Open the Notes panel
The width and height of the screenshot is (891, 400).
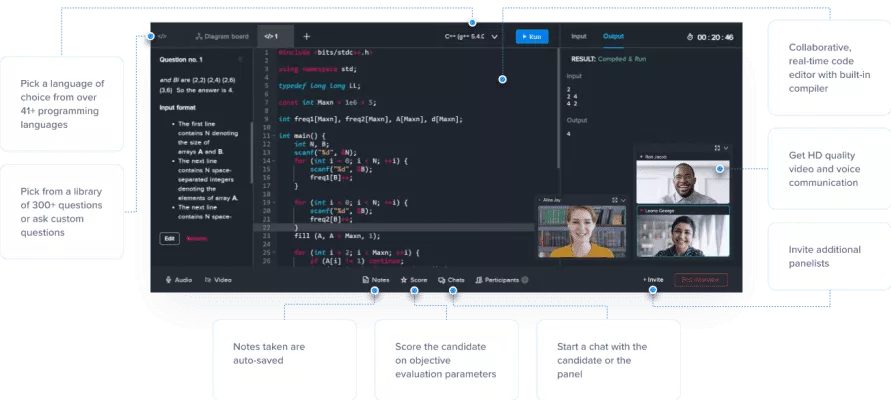[375, 280]
